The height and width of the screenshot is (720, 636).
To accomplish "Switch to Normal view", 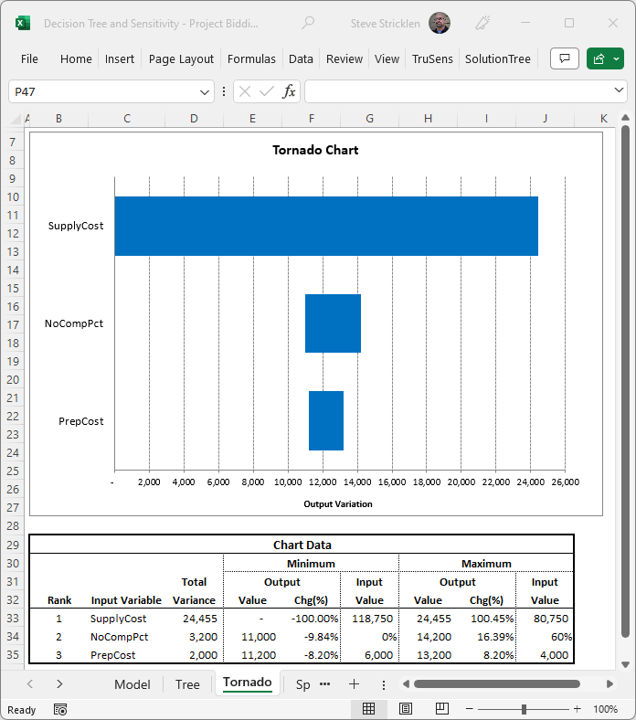I will [x=369, y=709].
